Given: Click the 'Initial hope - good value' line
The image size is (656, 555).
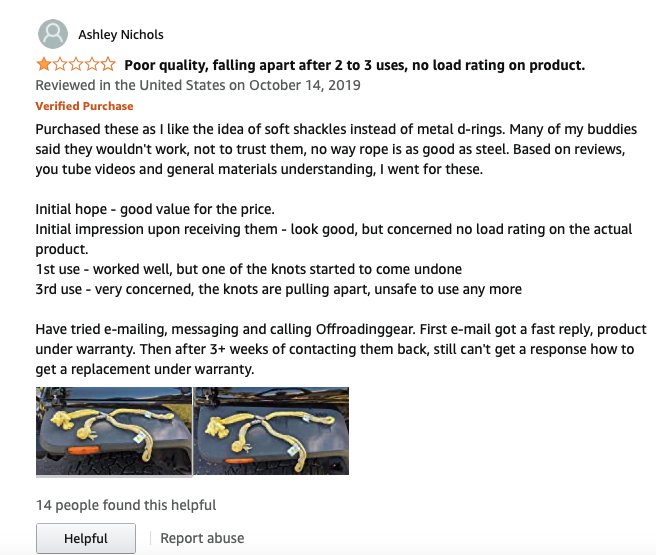Looking at the screenshot, I should coord(155,209).
